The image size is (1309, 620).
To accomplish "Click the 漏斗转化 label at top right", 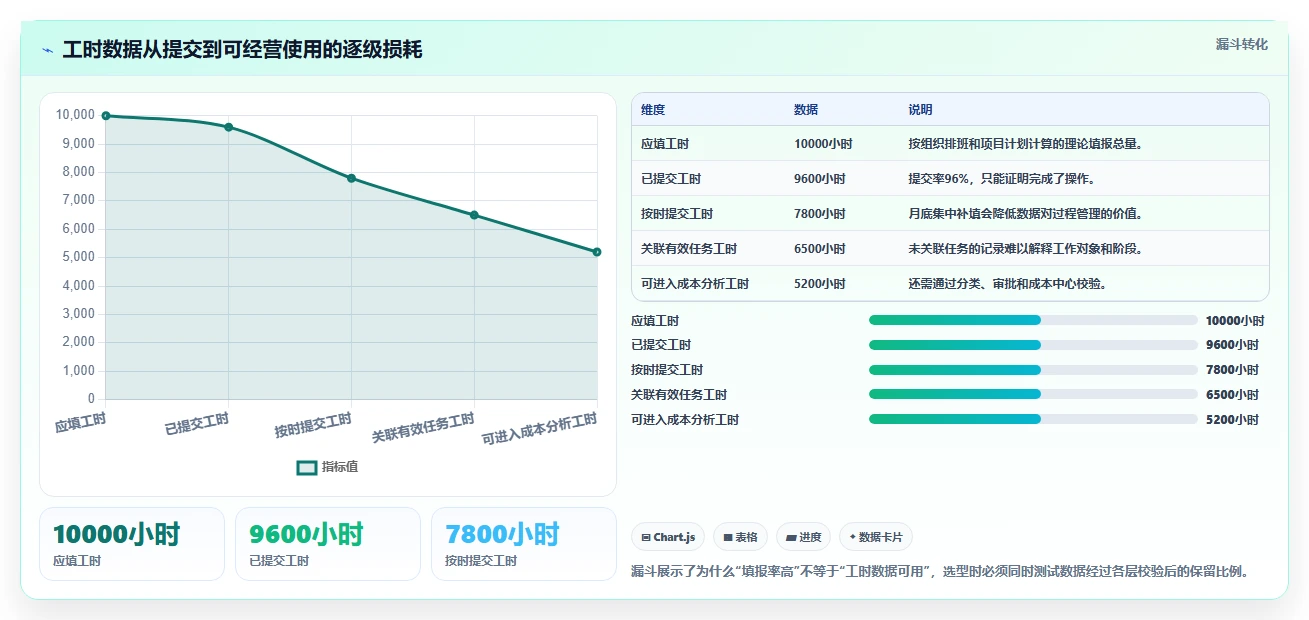I will (1242, 44).
